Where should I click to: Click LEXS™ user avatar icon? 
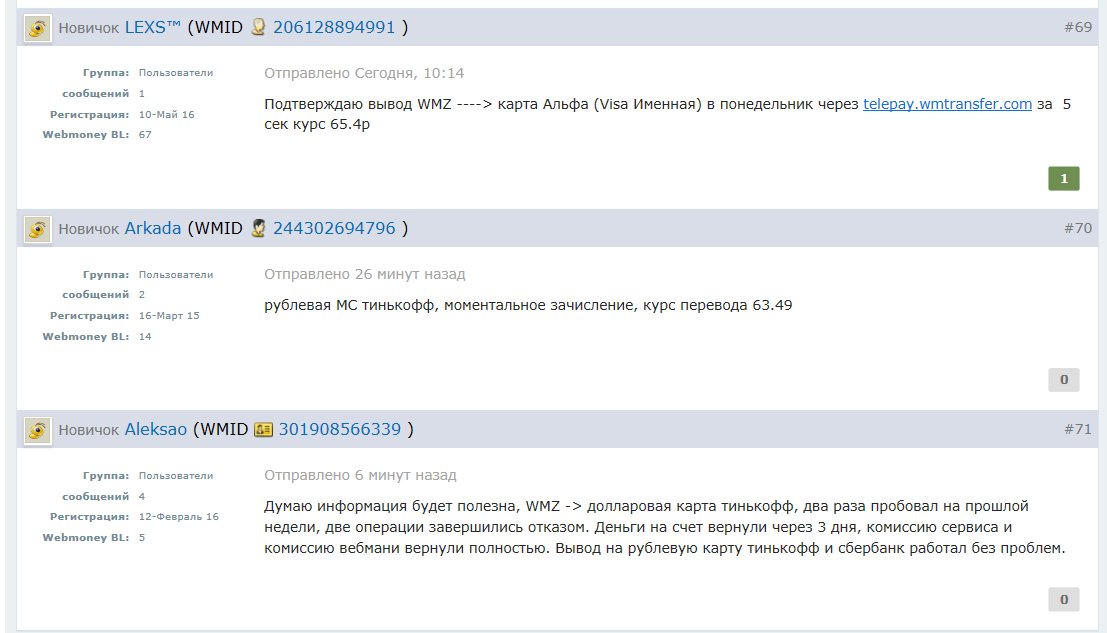37,28
